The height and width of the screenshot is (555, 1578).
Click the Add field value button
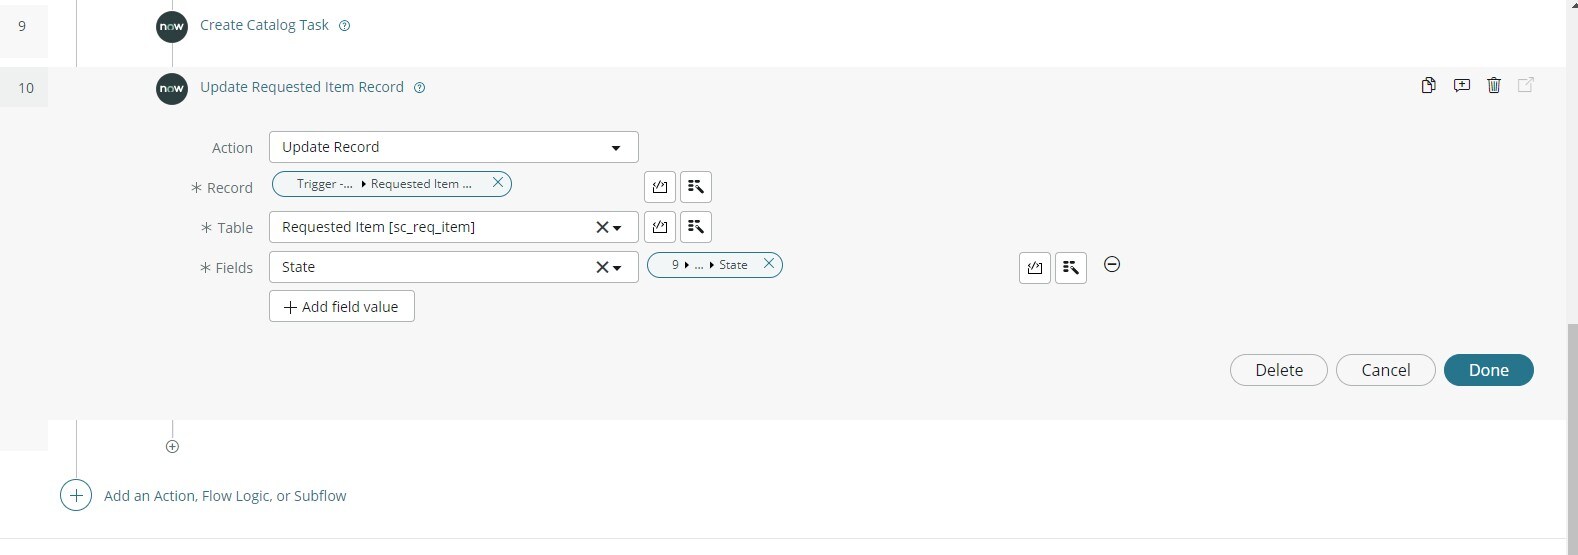point(341,307)
